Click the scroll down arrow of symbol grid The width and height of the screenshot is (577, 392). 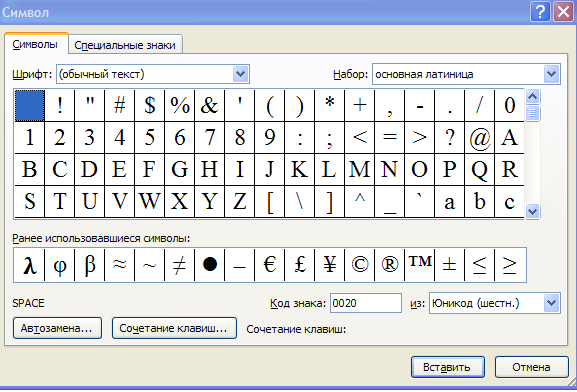532,212
